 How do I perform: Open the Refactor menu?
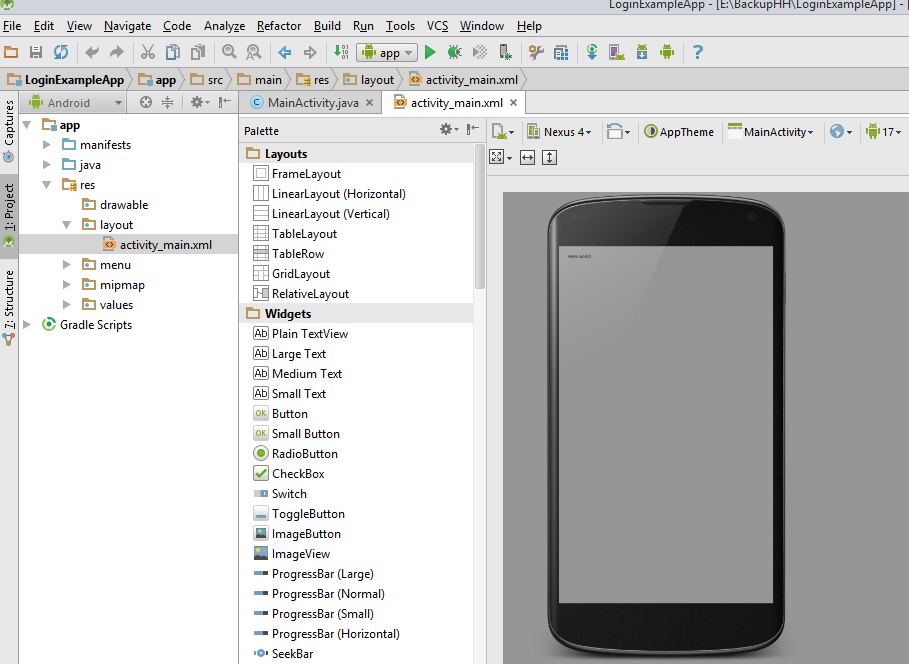pyautogui.click(x=279, y=26)
